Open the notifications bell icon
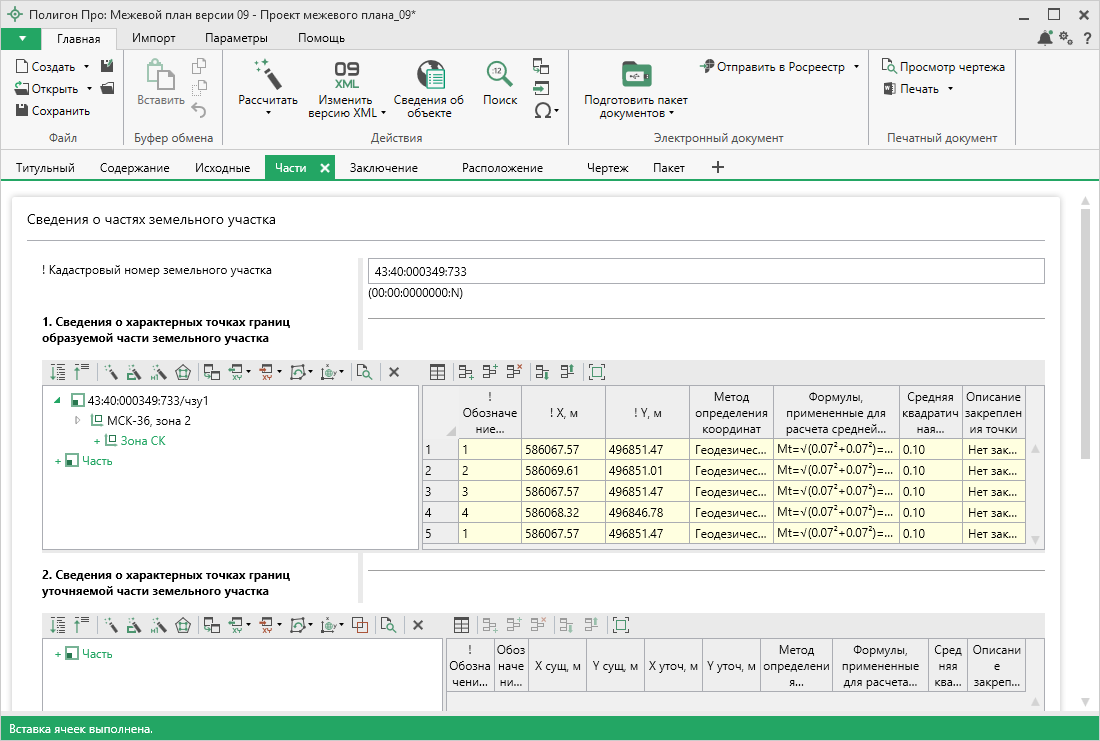The height and width of the screenshot is (741, 1100). [x=1045, y=38]
